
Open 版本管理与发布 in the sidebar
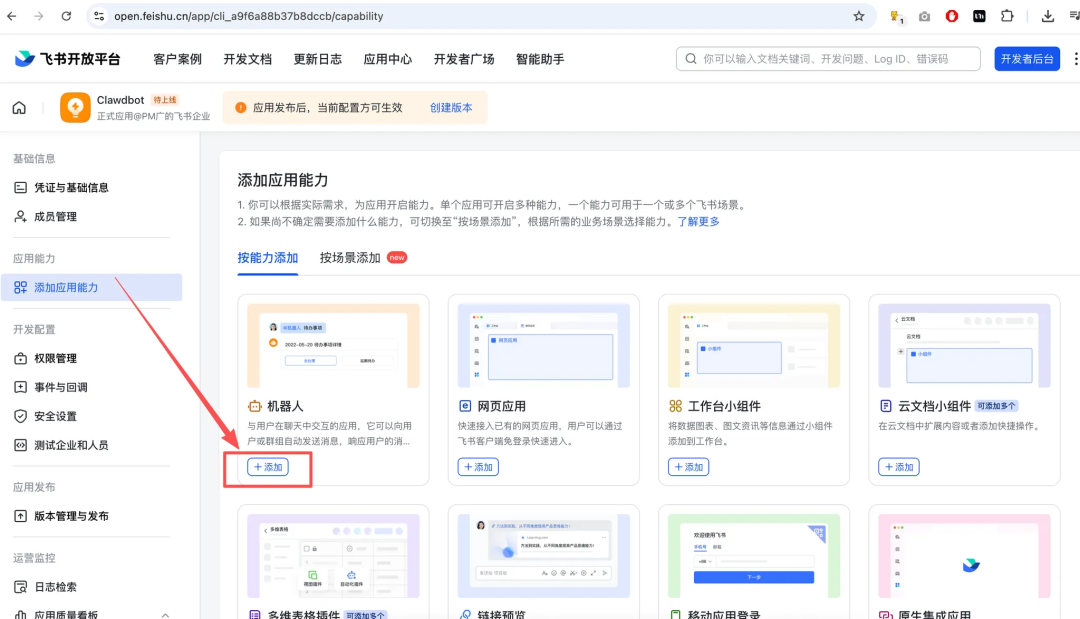click(71, 516)
